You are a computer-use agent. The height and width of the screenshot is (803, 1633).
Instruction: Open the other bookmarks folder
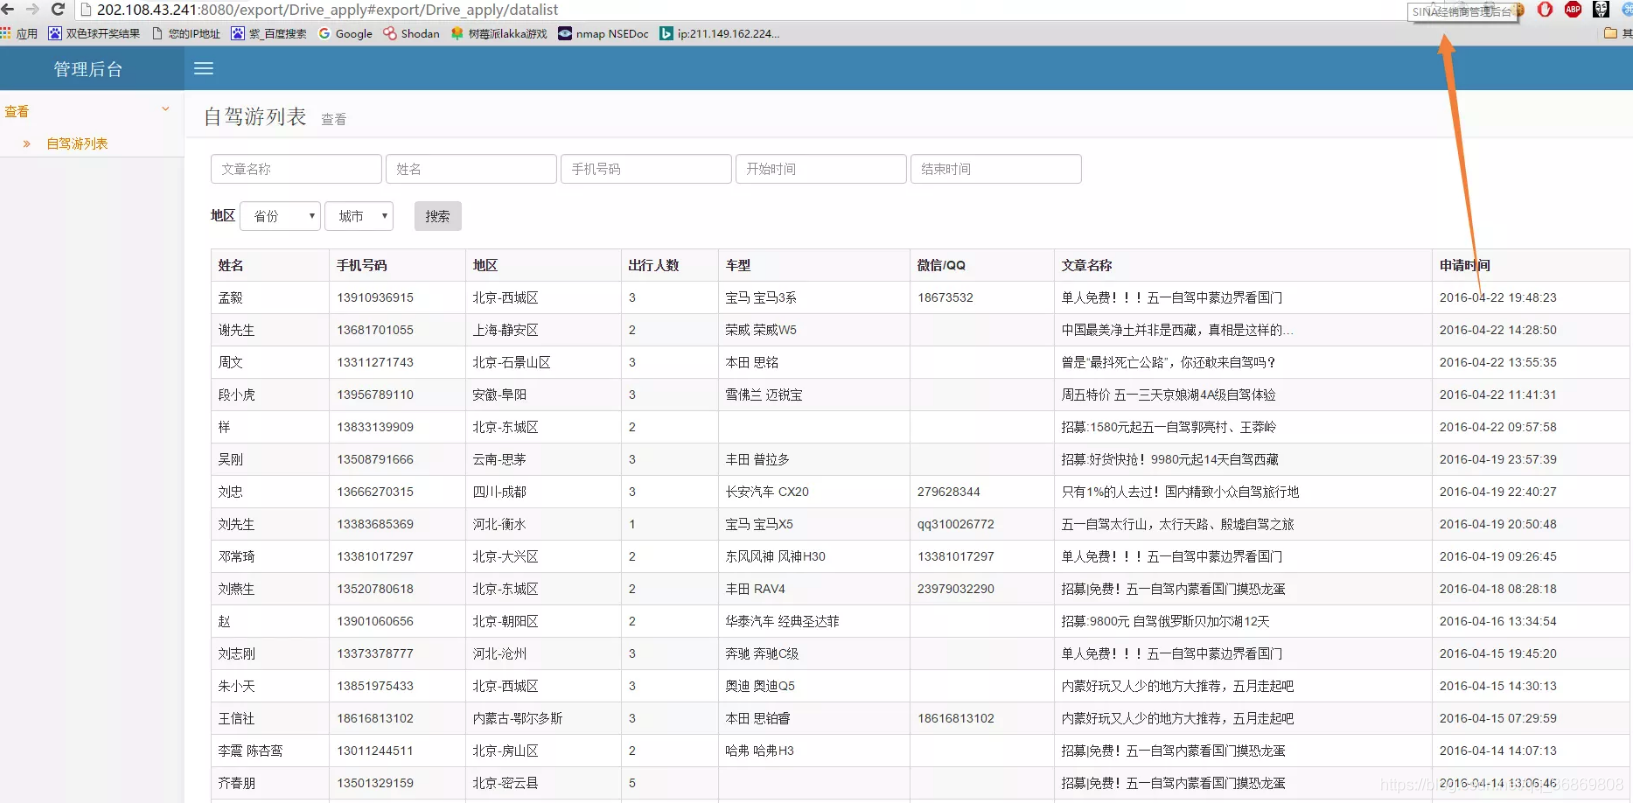click(1618, 34)
